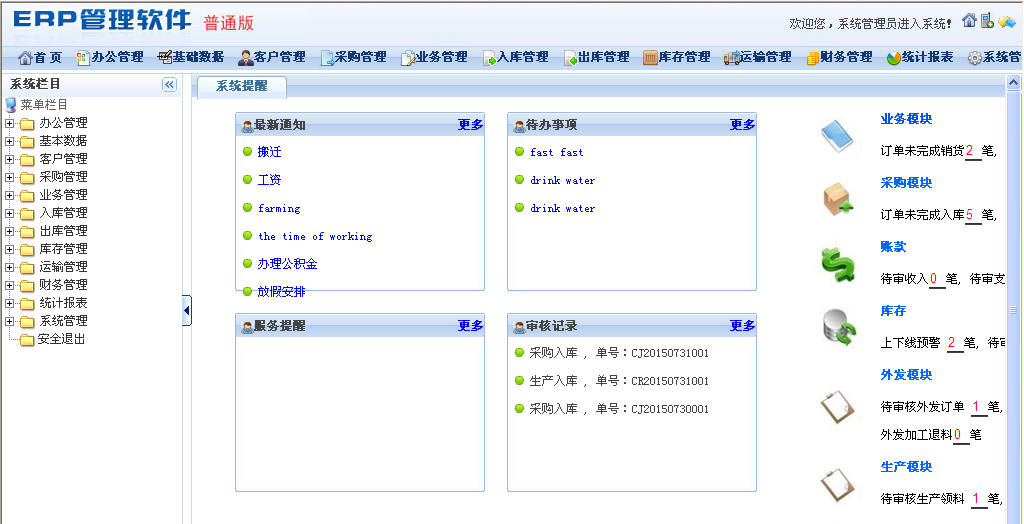Click the home icon in the header
The image size is (1024, 524).
[969, 21]
